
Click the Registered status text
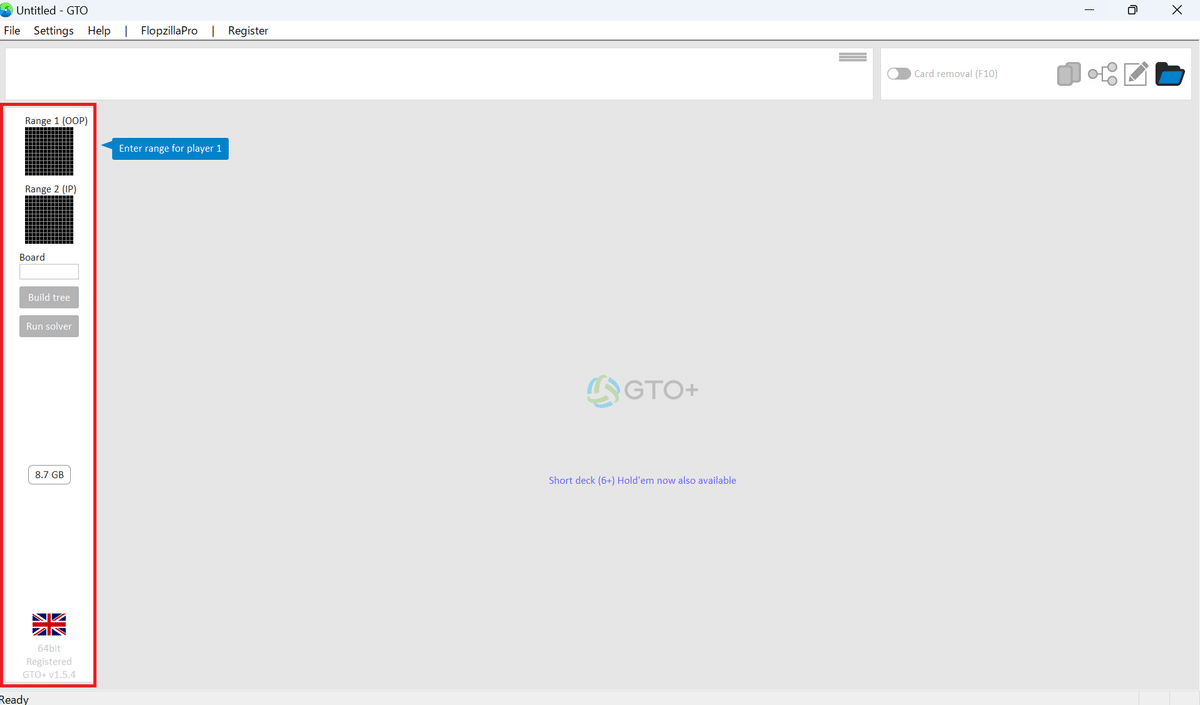click(x=49, y=662)
